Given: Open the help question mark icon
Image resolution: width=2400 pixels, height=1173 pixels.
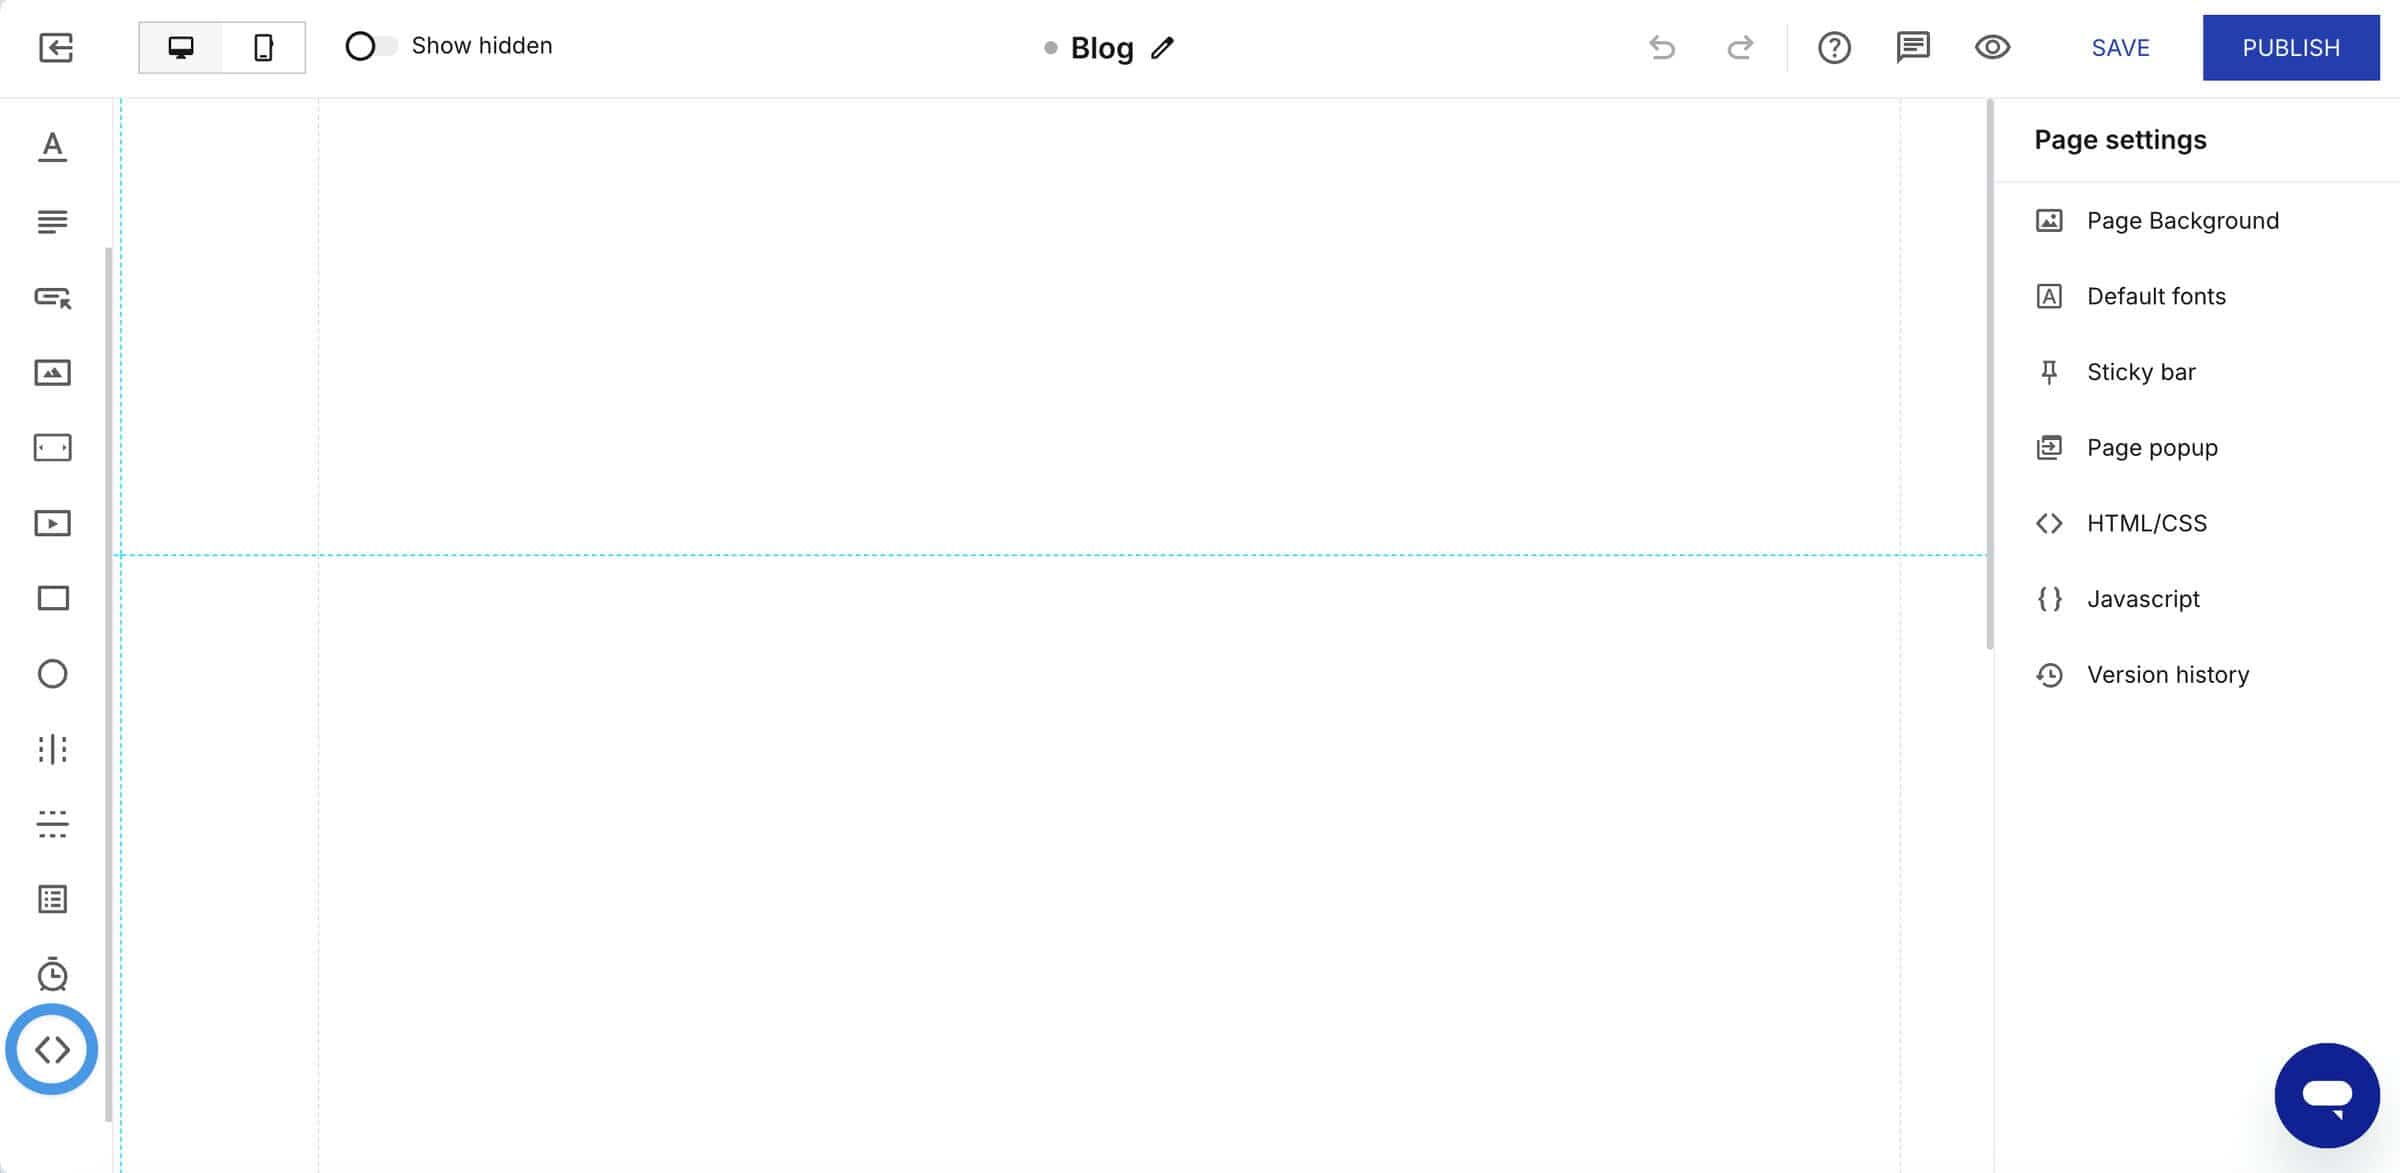Looking at the screenshot, I should [x=1834, y=47].
